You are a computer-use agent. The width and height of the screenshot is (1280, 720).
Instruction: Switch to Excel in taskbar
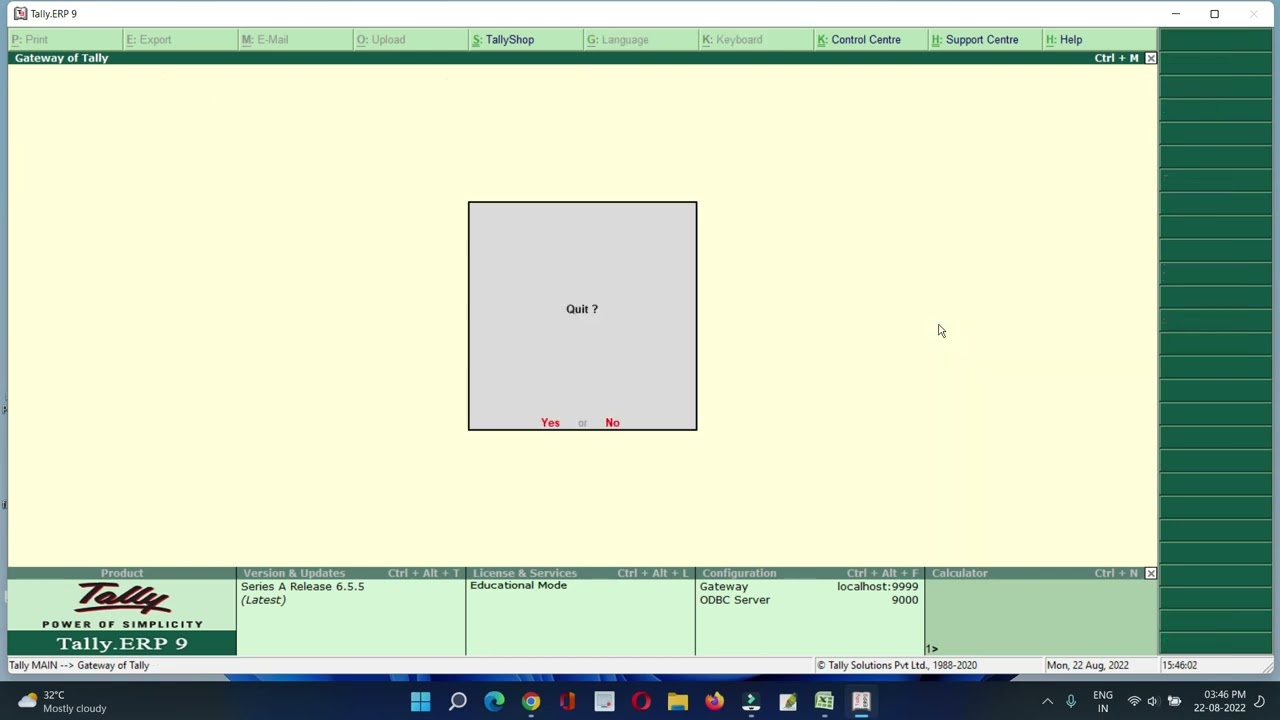coord(824,702)
